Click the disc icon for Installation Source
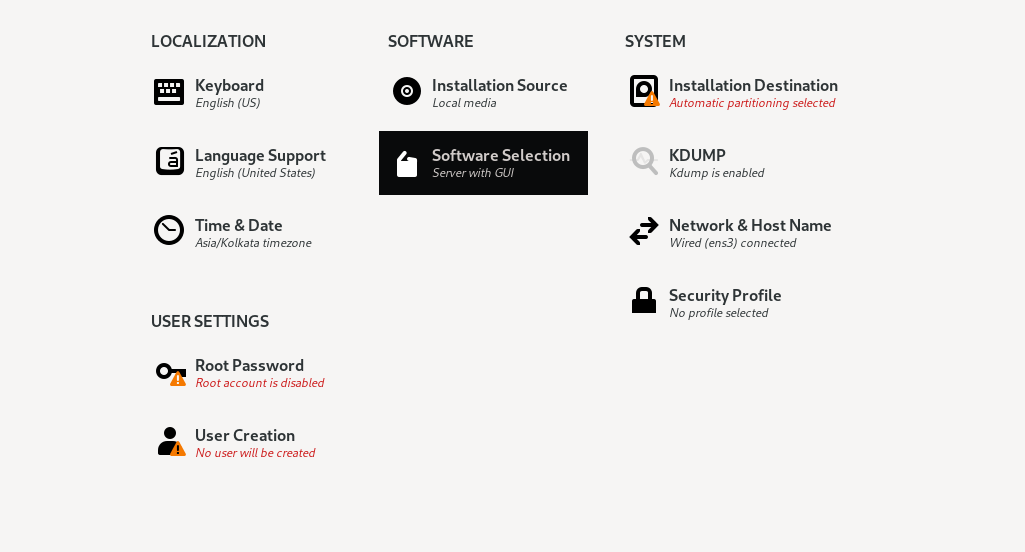The image size is (1025, 552). tap(407, 91)
